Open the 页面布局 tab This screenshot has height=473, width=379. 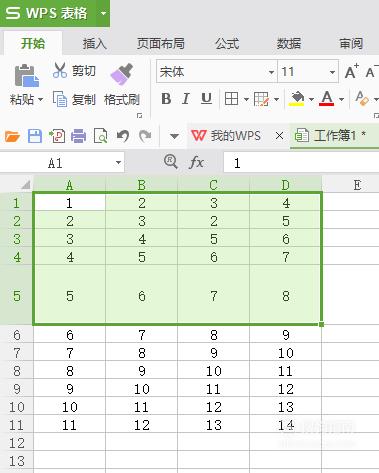pos(161,43)
